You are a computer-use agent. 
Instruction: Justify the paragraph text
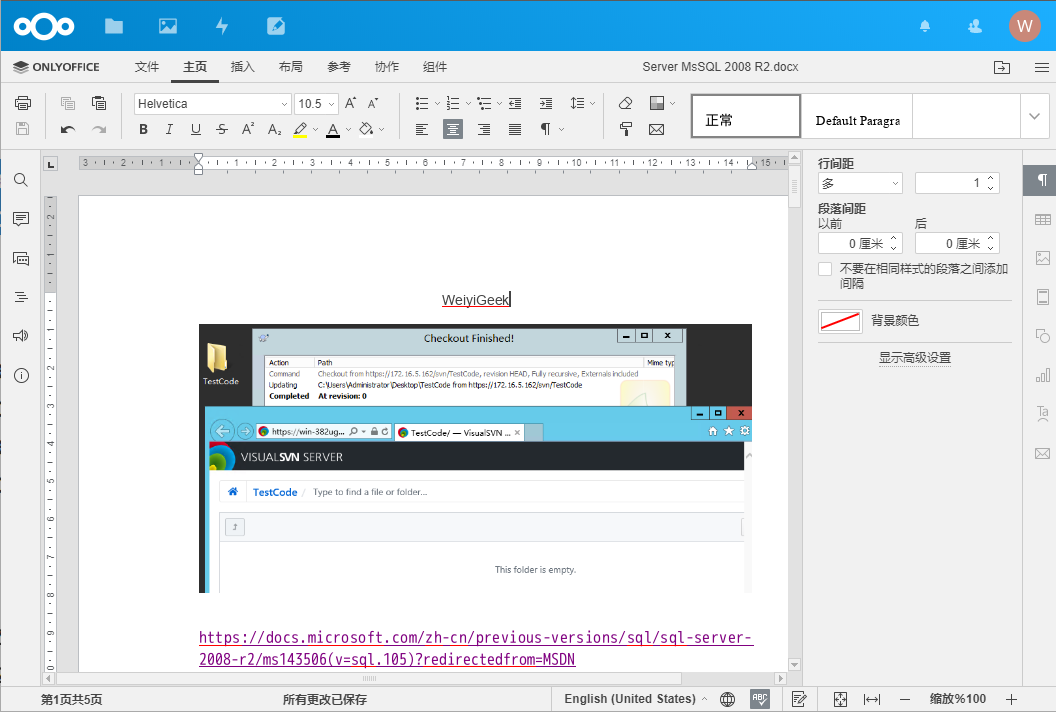tap(515, 129)
